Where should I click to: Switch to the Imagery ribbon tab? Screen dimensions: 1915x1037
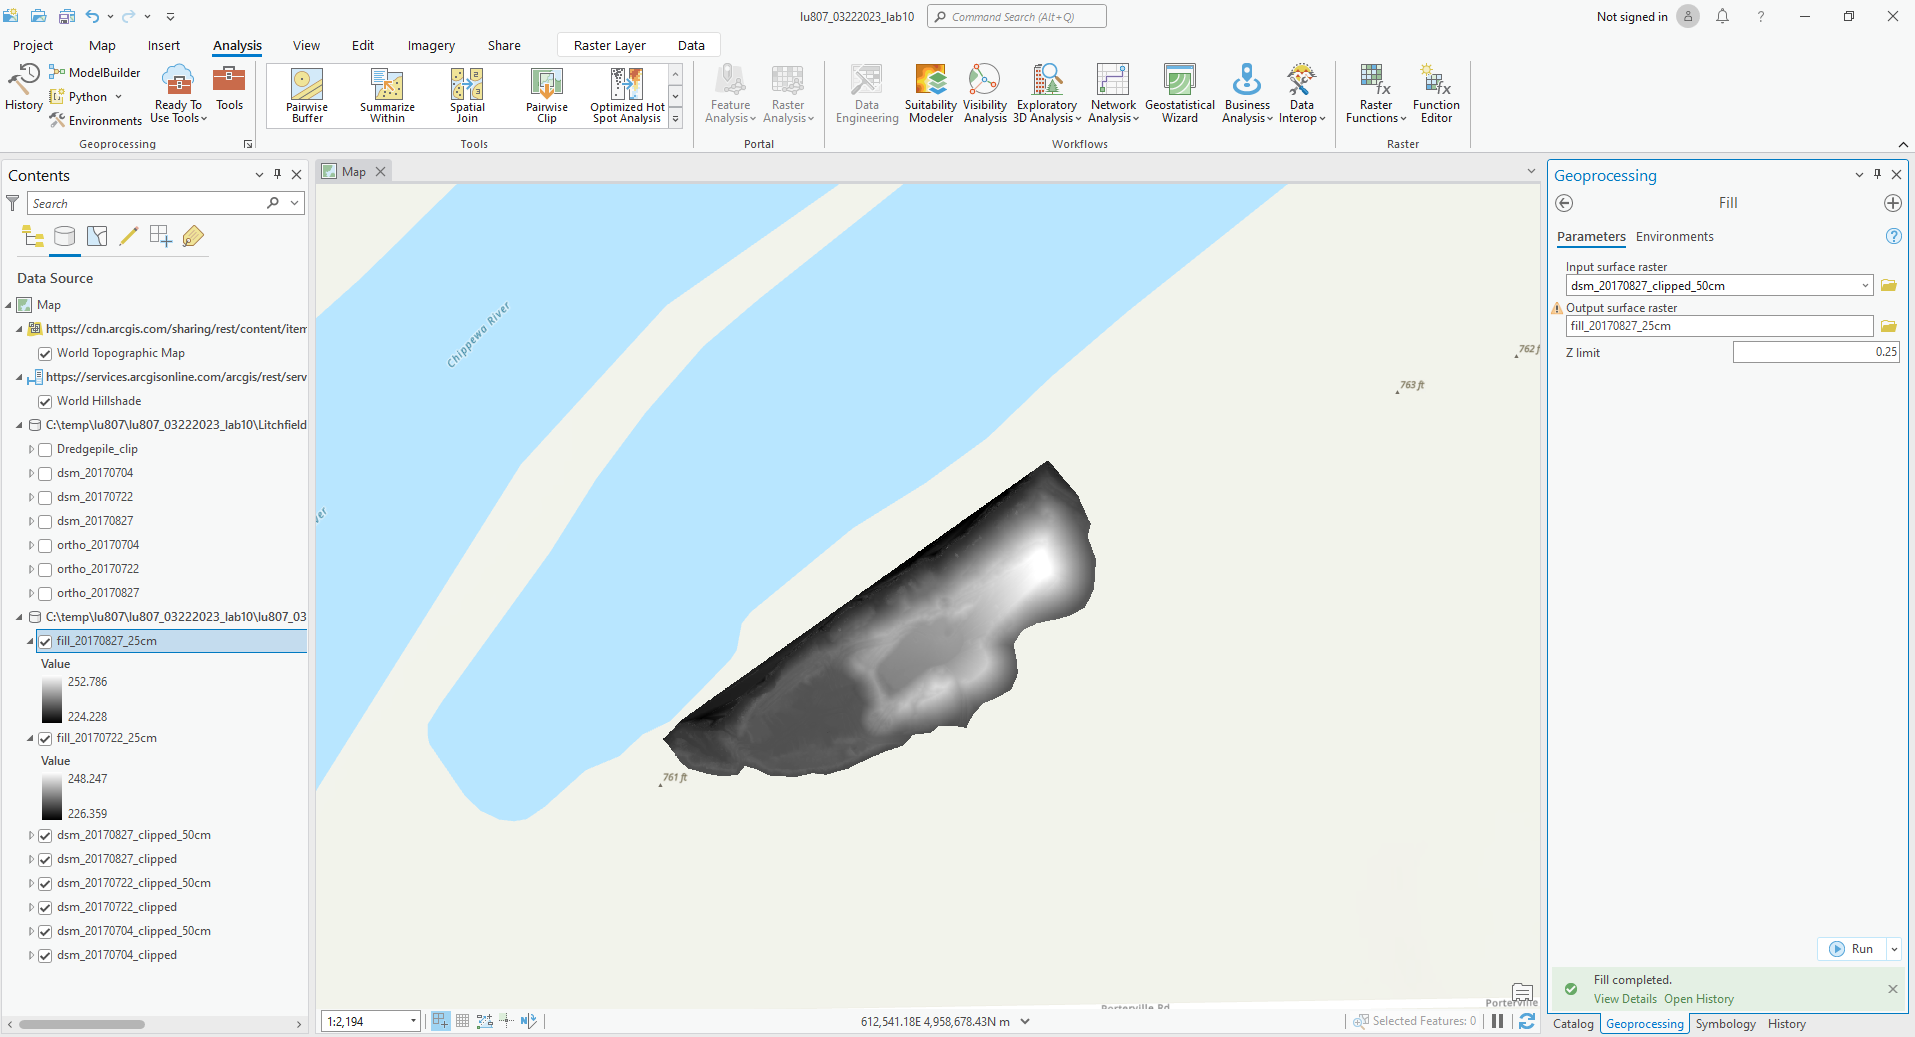[x=431, y=45]
